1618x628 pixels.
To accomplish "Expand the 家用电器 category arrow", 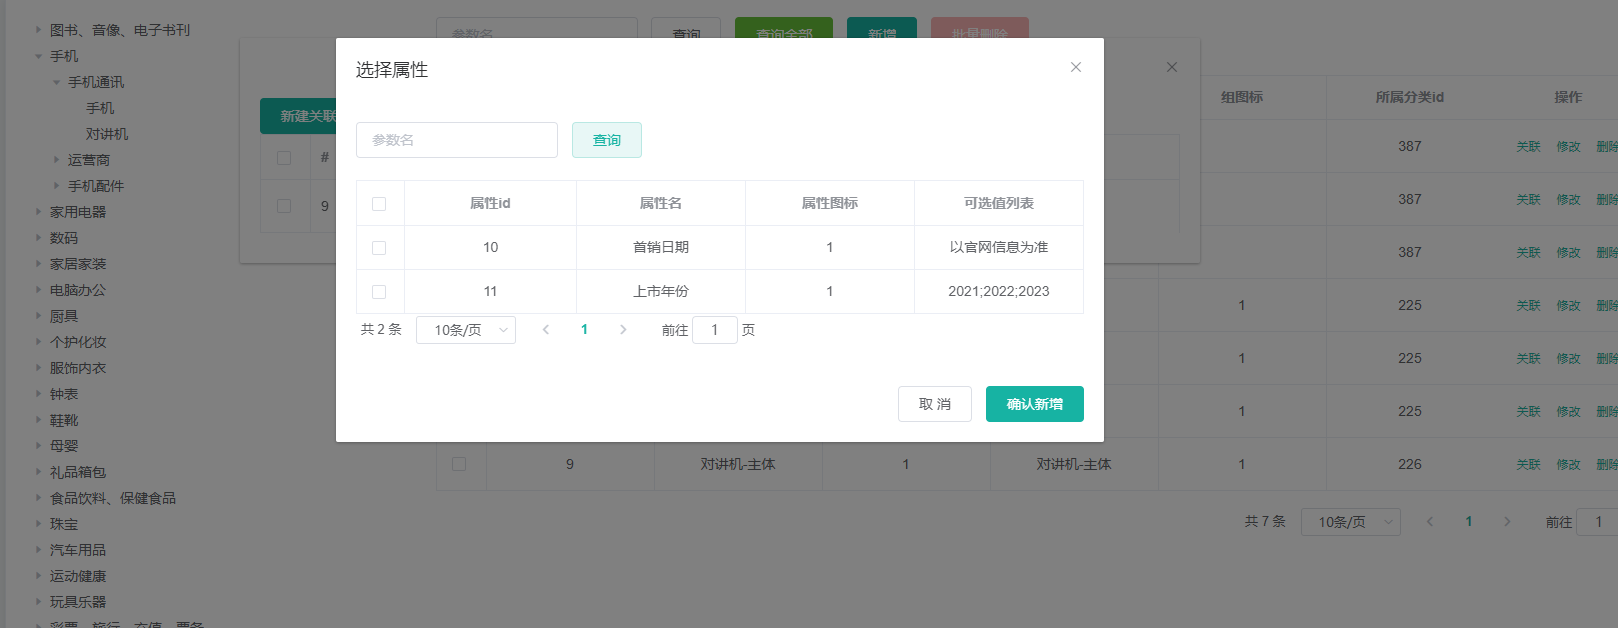I will pyautogui.click(x=39, y=212).
